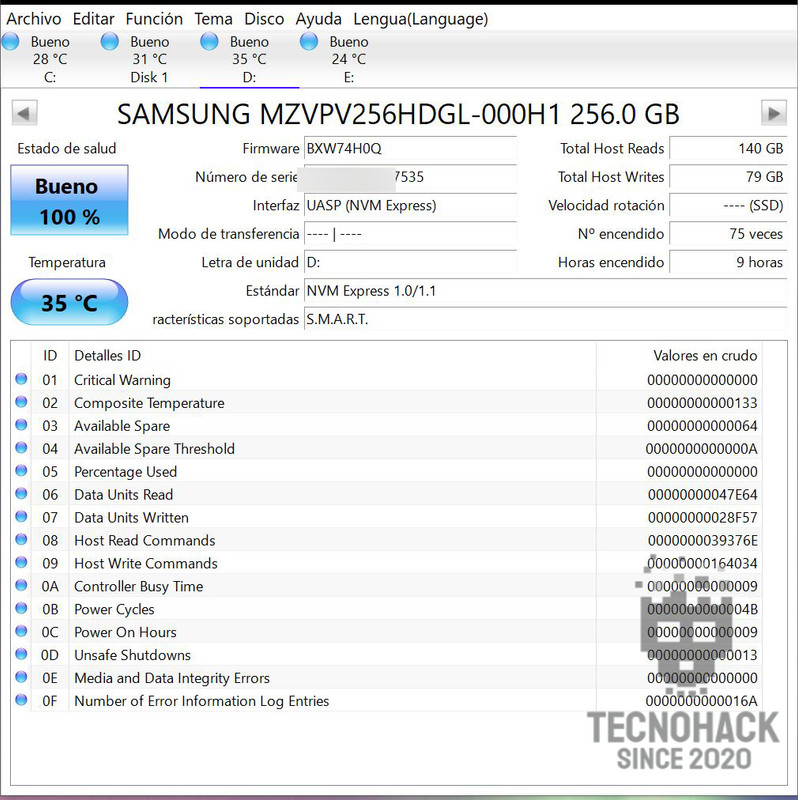
Task: Go to previous disk with left arrow
Action: (24, 113)
